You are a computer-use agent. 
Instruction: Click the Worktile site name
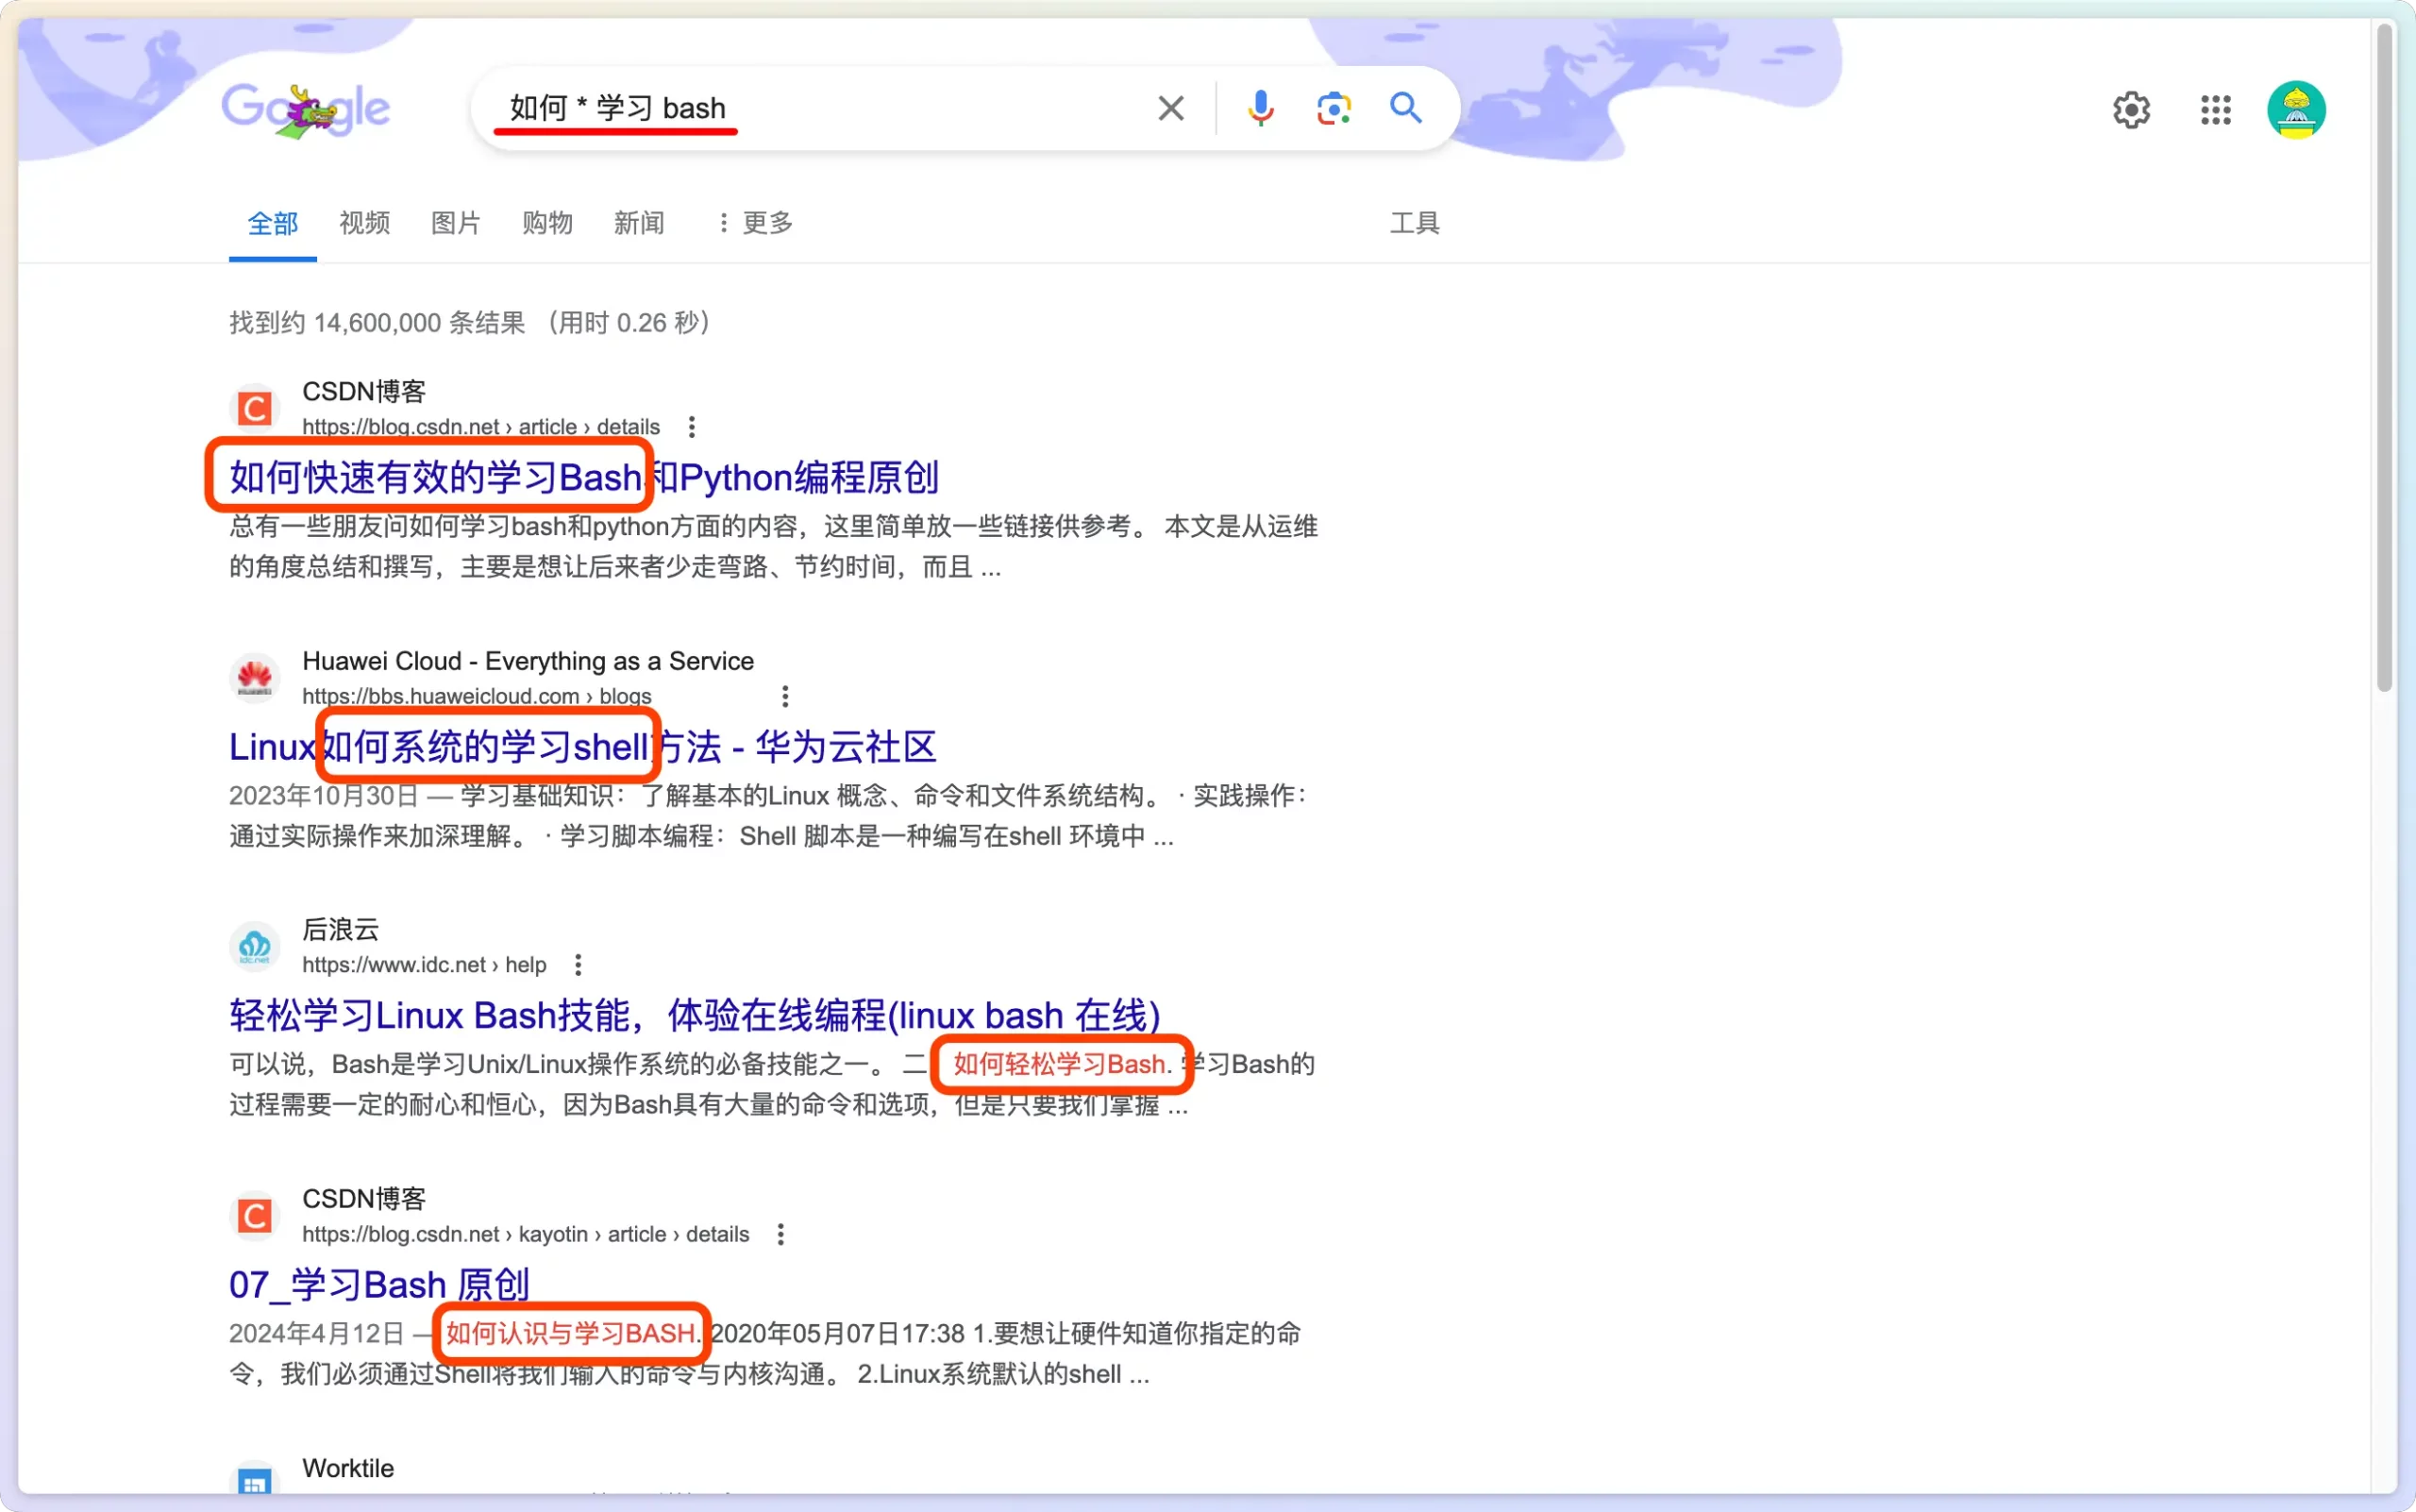point(348,1468)
